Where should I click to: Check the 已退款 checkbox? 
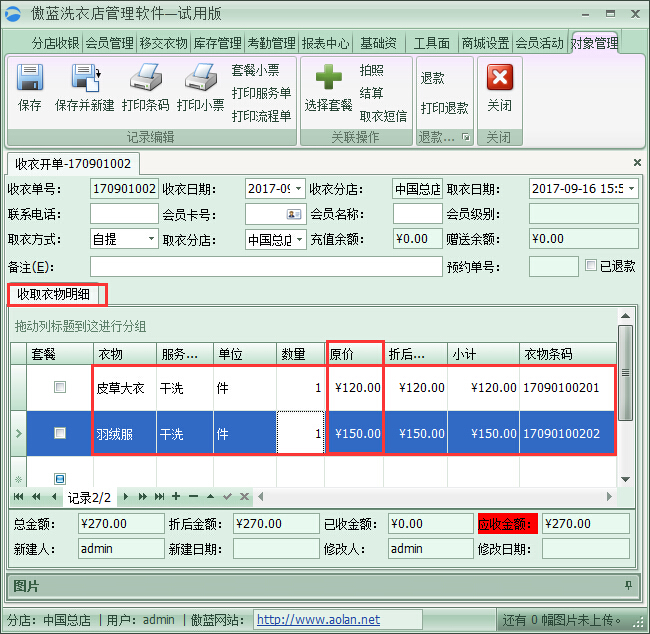coord(591,265)
